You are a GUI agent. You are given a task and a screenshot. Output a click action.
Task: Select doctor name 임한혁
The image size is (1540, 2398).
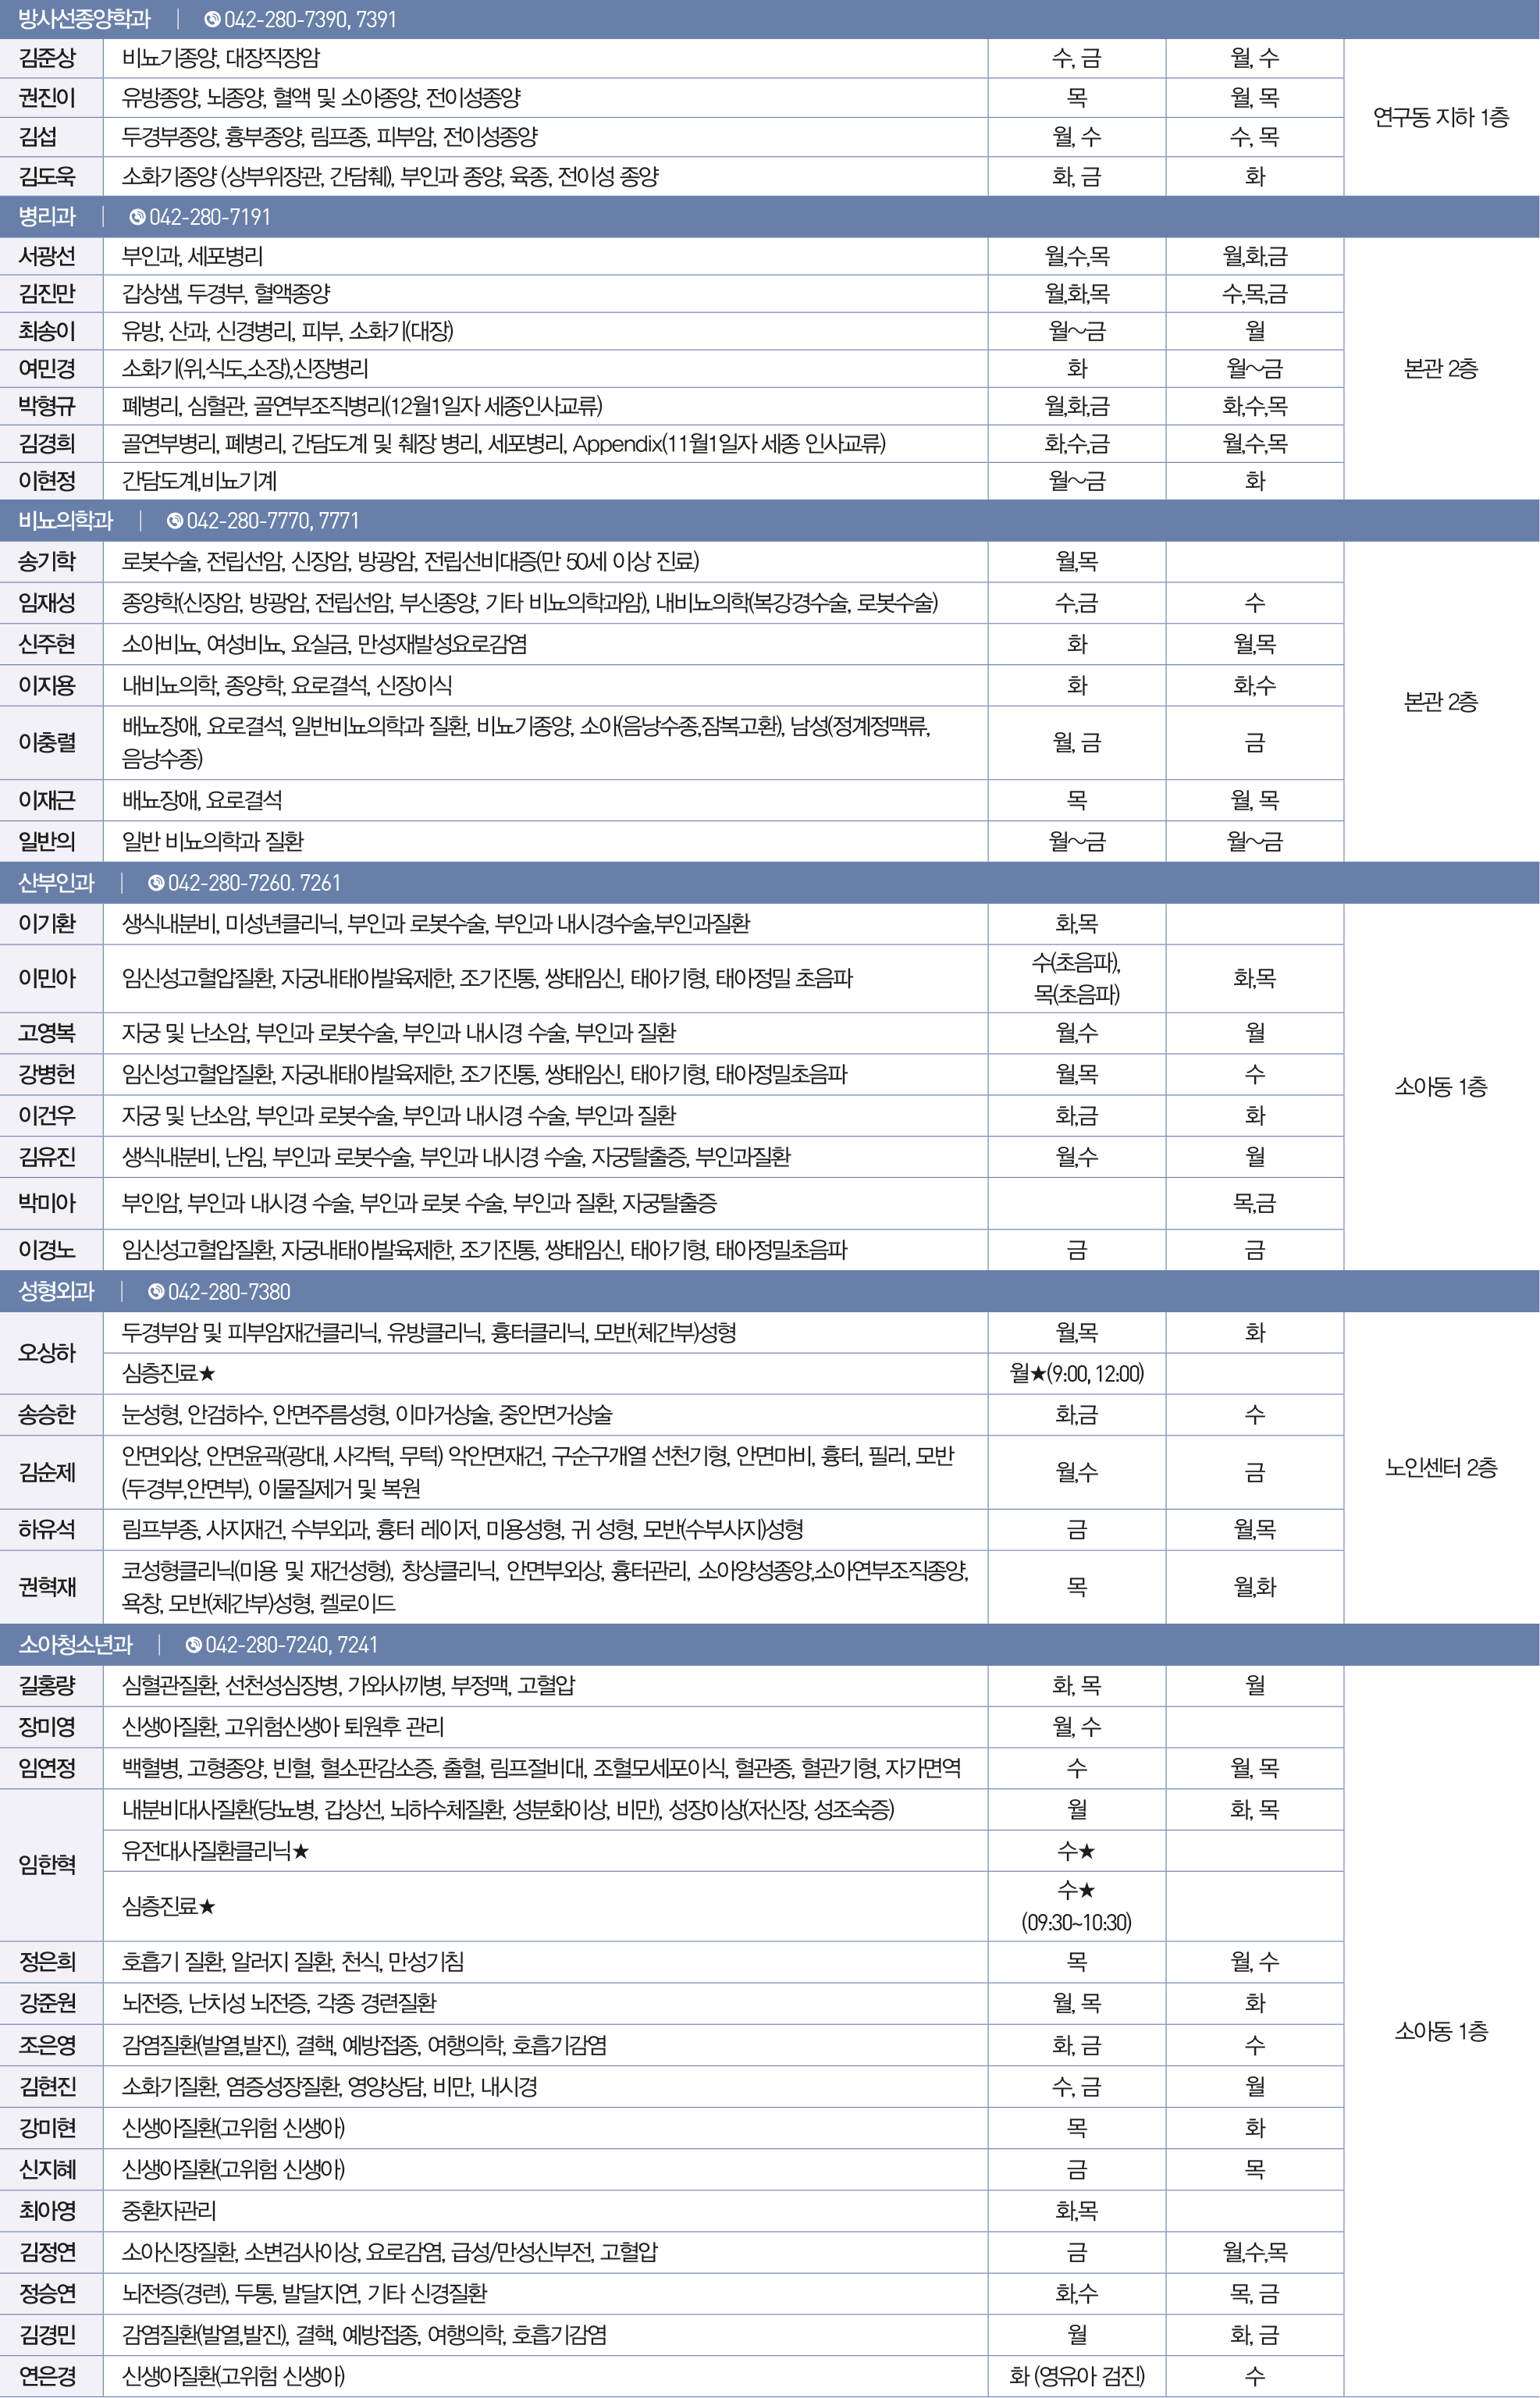tap(47, 1865)
